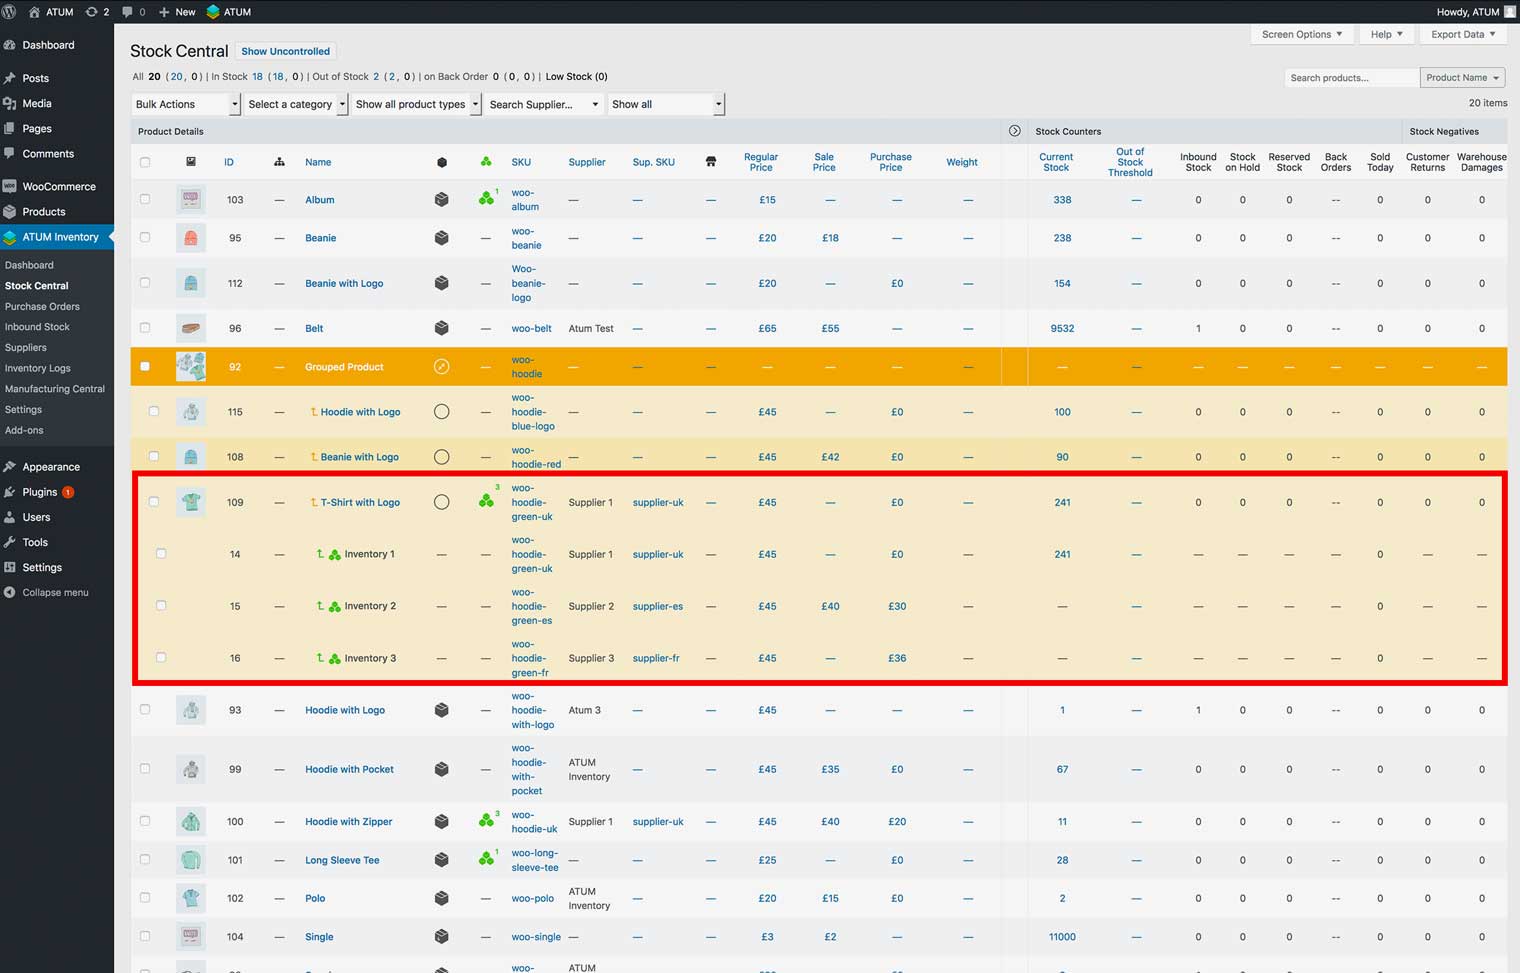Expand the Show all product types dropdown

(x=417, y=104)
